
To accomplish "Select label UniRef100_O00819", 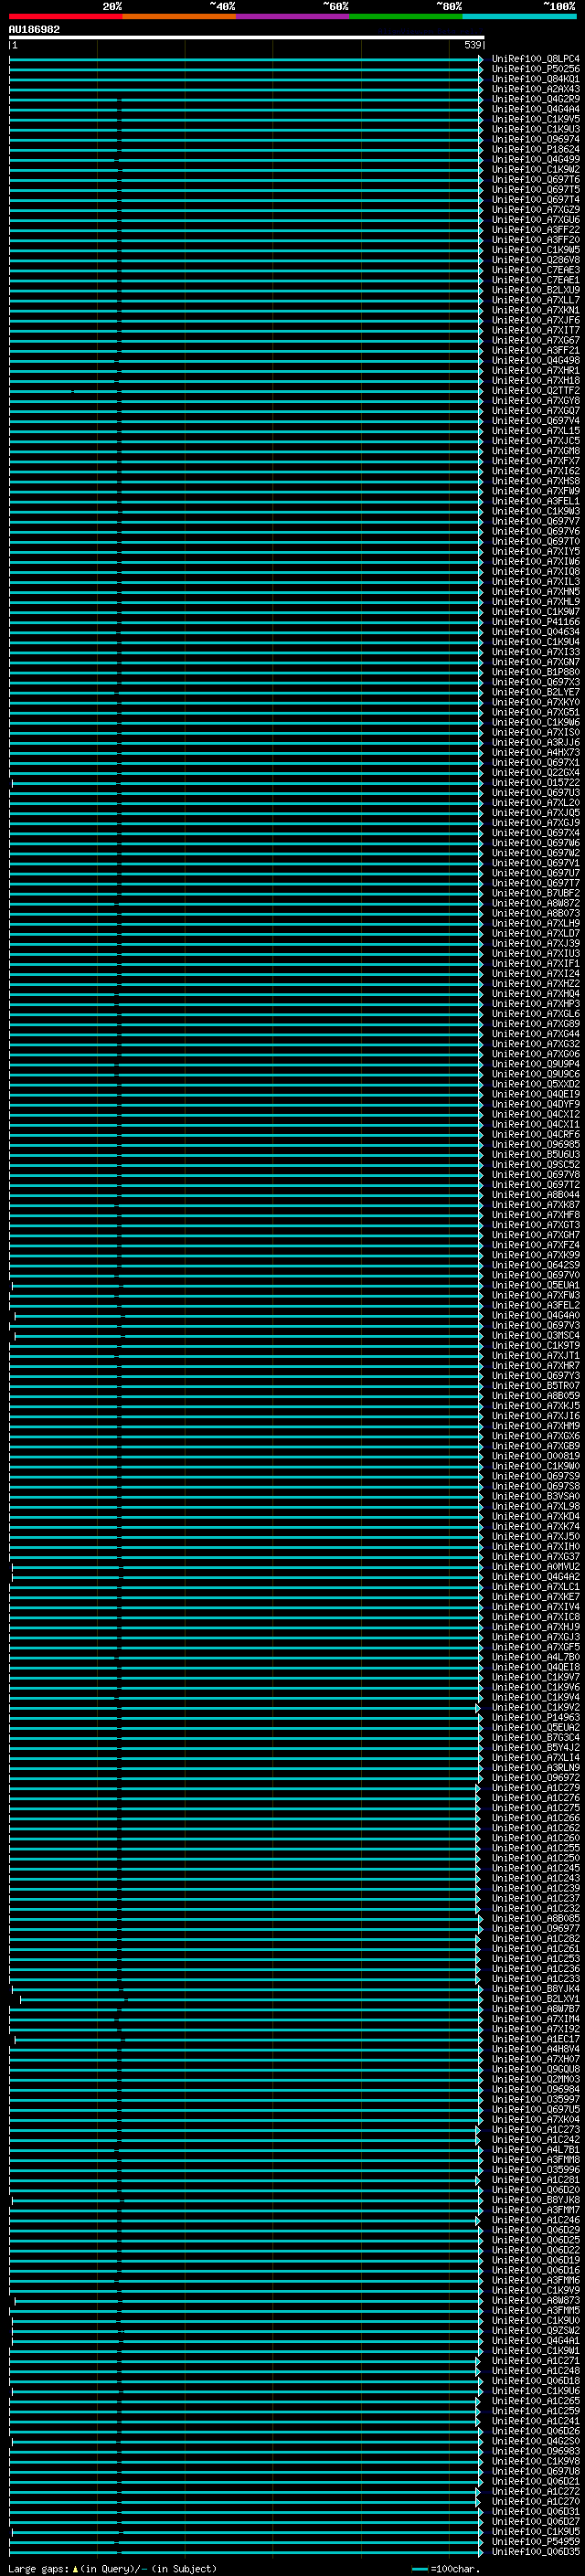I will point(535,1456).
